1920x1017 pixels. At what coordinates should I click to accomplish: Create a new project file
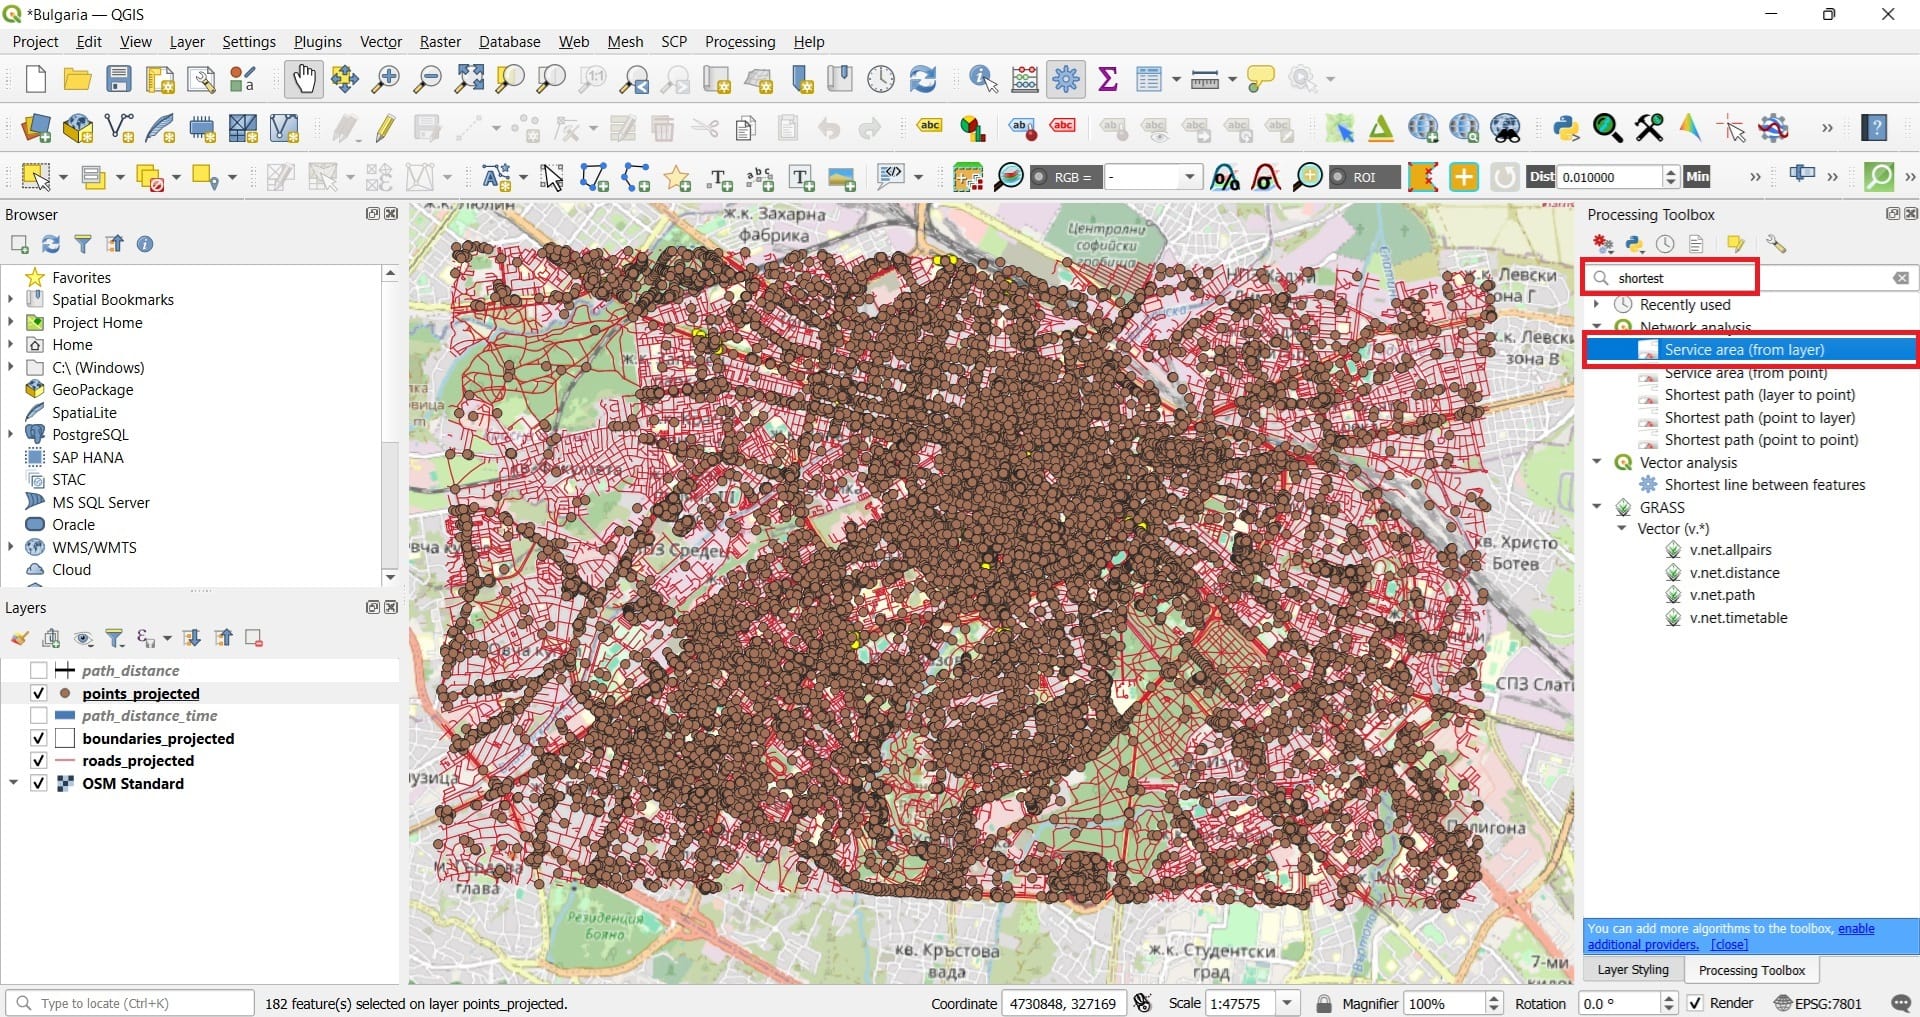(x=36, y=79)
